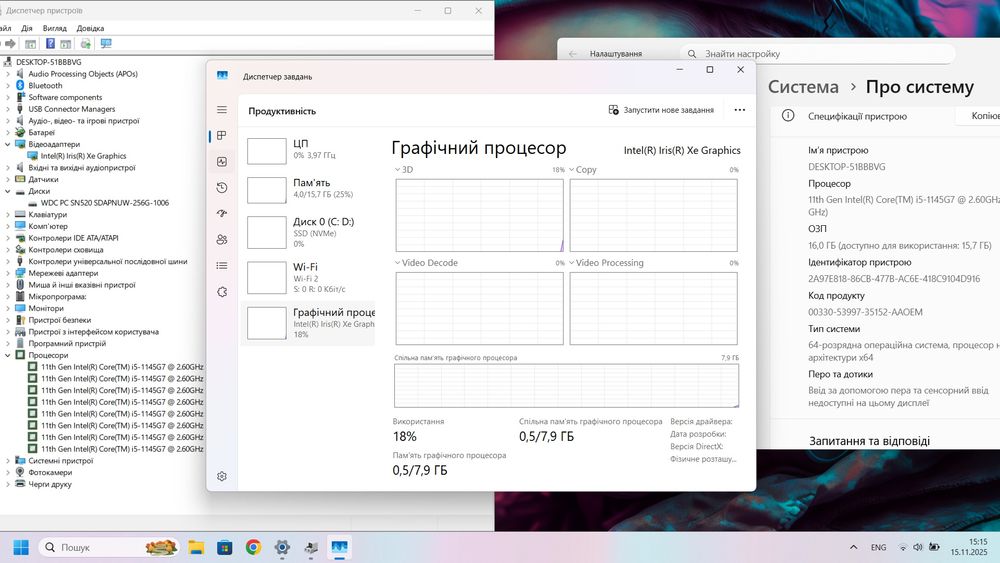Click the Знайти настройку search field
This screenshot has width=1000, height=563.
point(818,54)
